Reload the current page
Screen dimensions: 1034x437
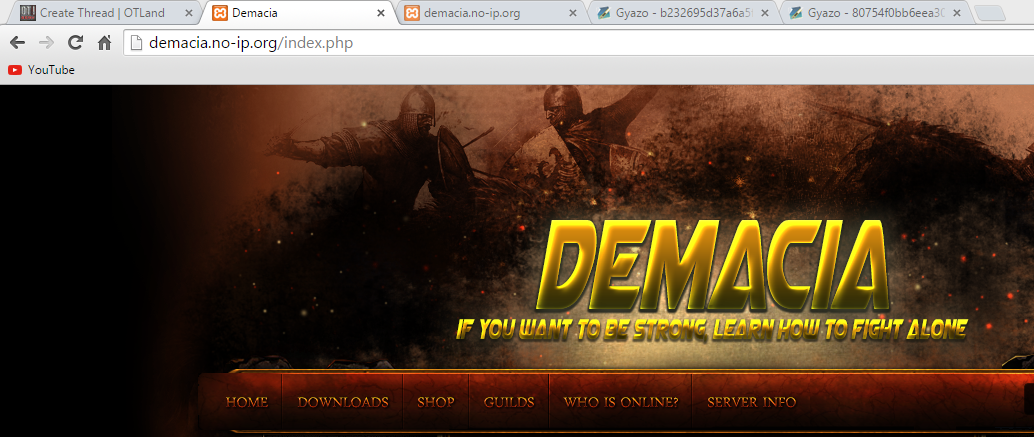click(x=75, y=43)
